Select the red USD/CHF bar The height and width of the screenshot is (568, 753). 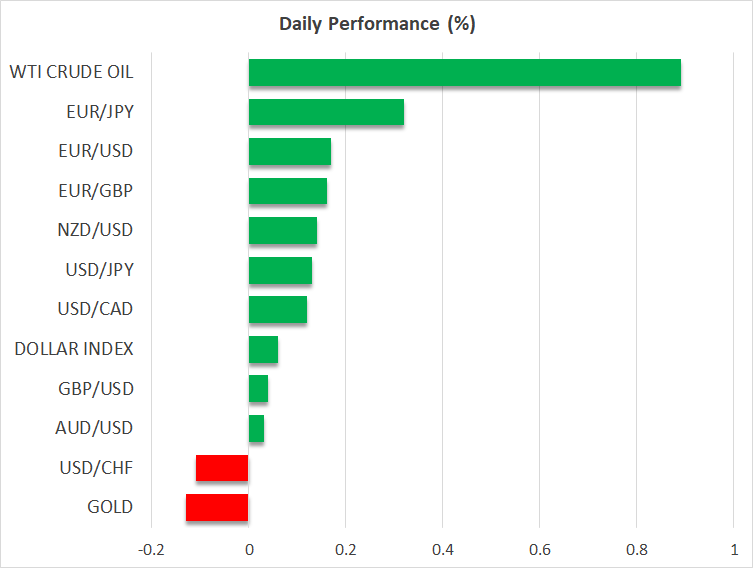(222, 468)
